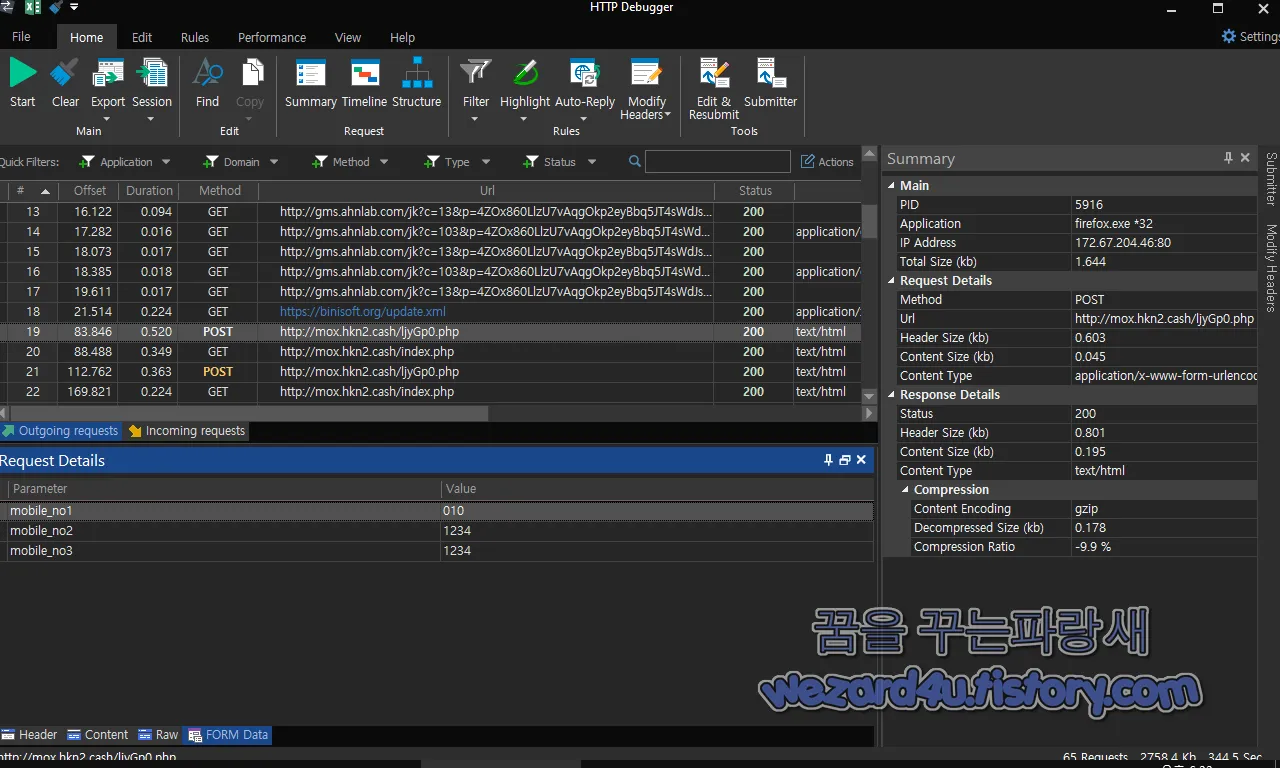Click the Auto-Reply icon
This screenshot has width=1280, height=768.
click(585, 73)
